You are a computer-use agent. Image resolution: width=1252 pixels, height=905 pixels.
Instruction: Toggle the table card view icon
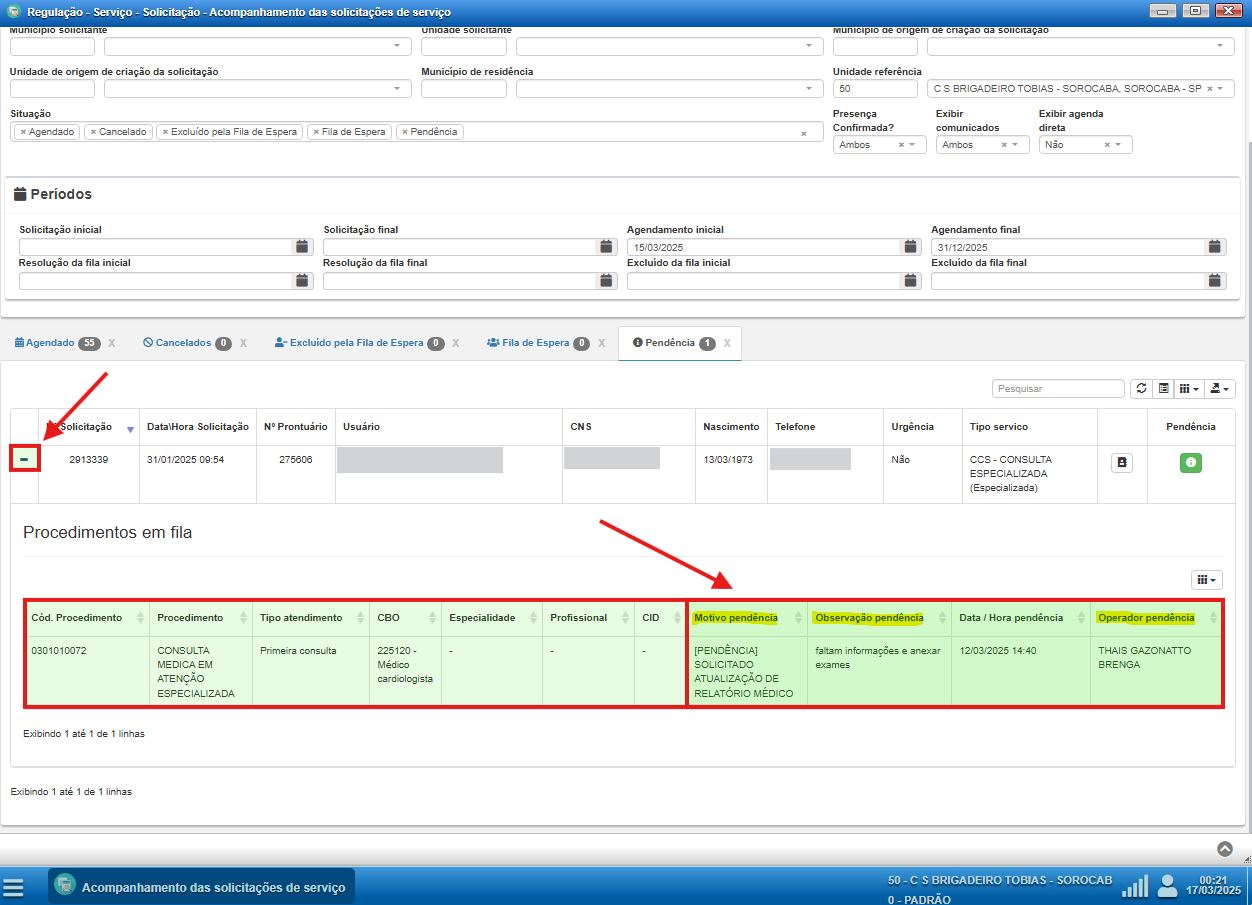(x=1163, y=389)
